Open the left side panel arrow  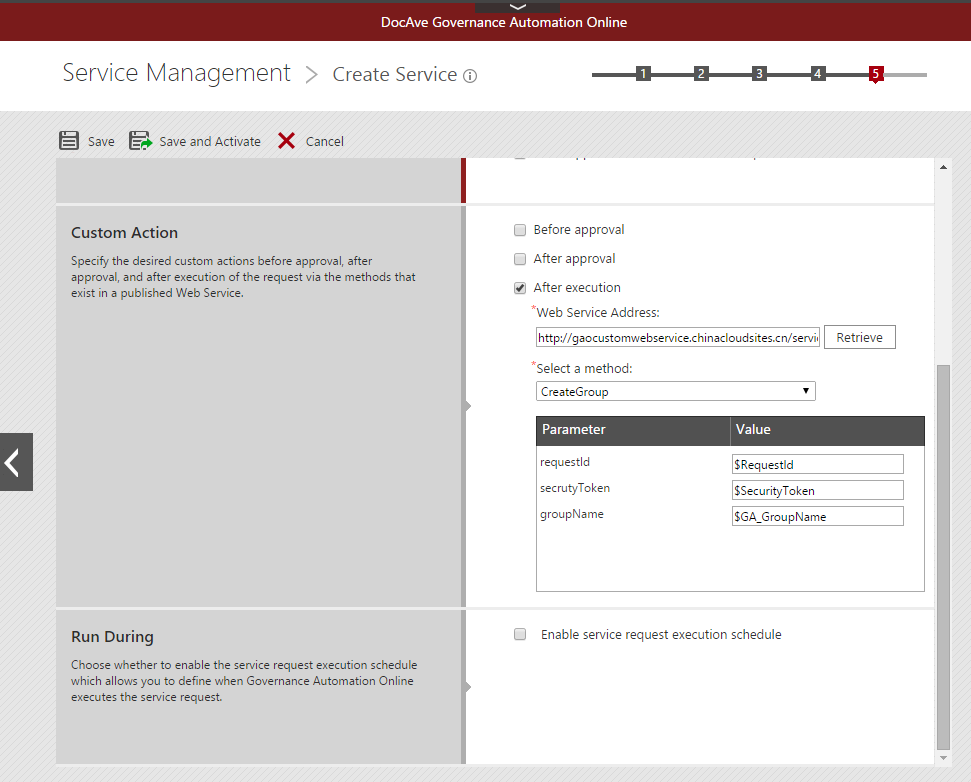tap(15, 462)
